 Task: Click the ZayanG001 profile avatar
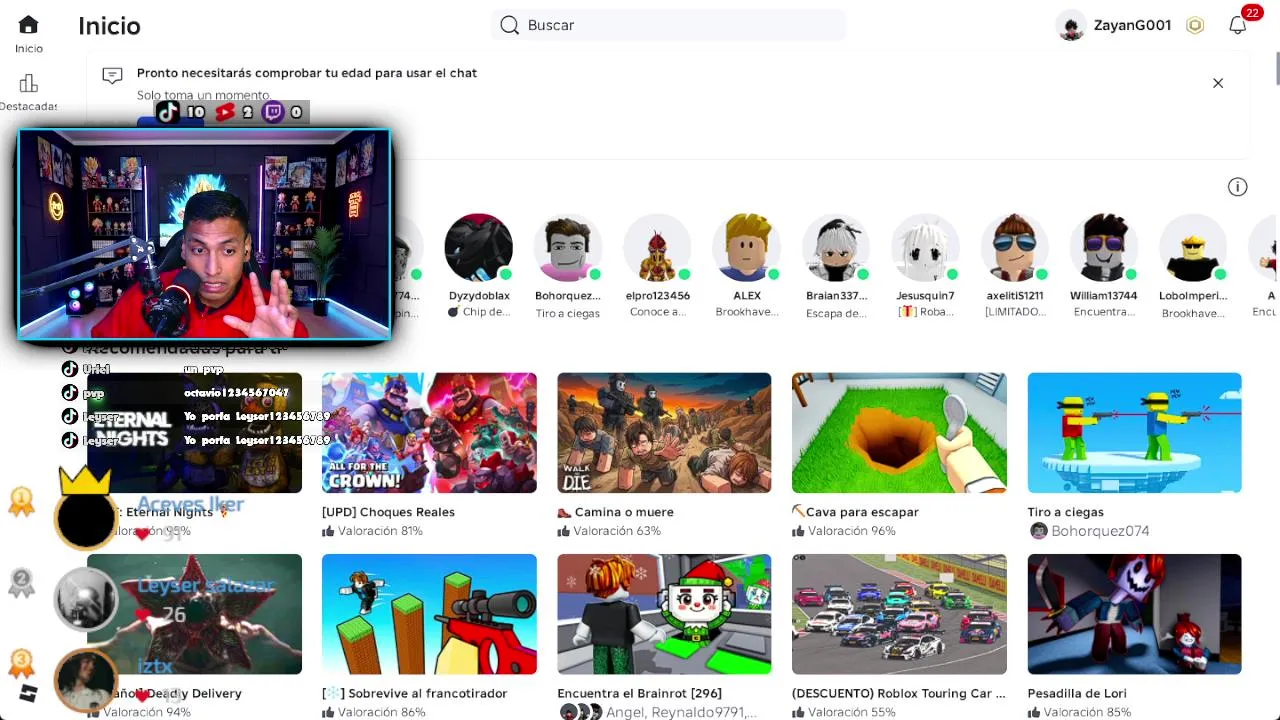tap(1071, 26)
